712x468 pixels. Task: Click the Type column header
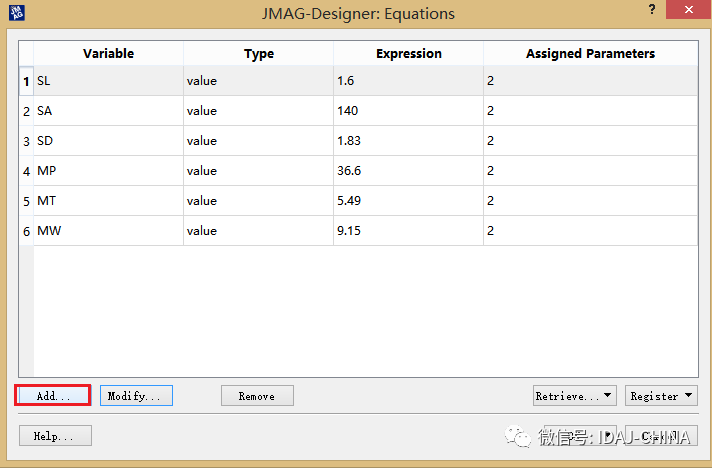coord(258,54)
